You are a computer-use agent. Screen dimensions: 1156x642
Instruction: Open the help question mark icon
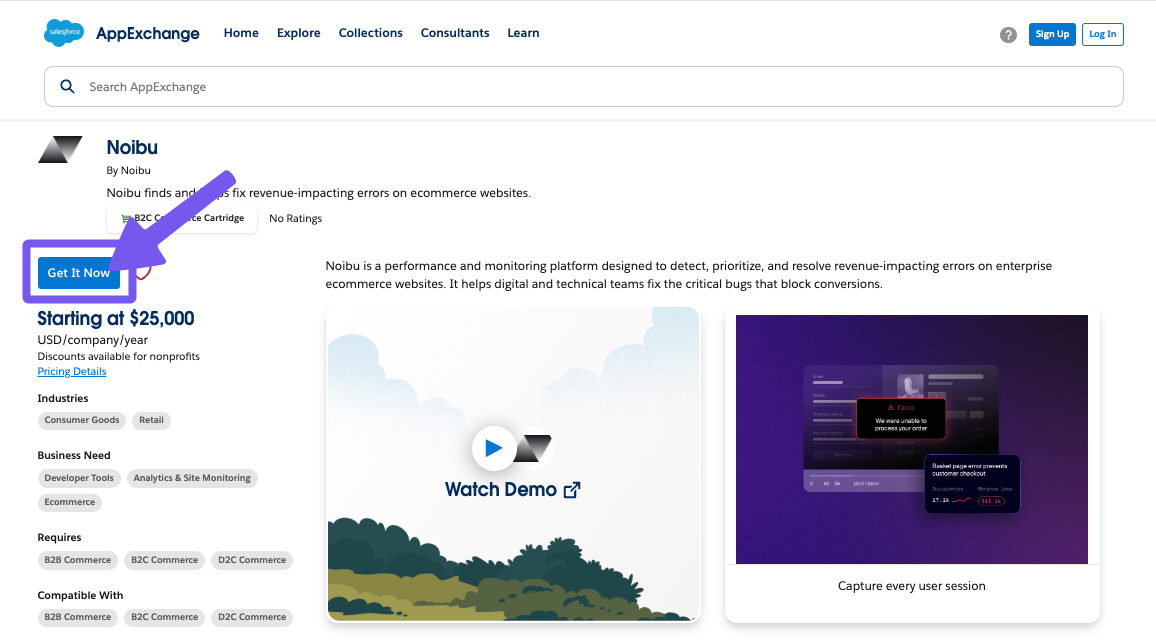pyautogui.click(x=1008, y=35)
